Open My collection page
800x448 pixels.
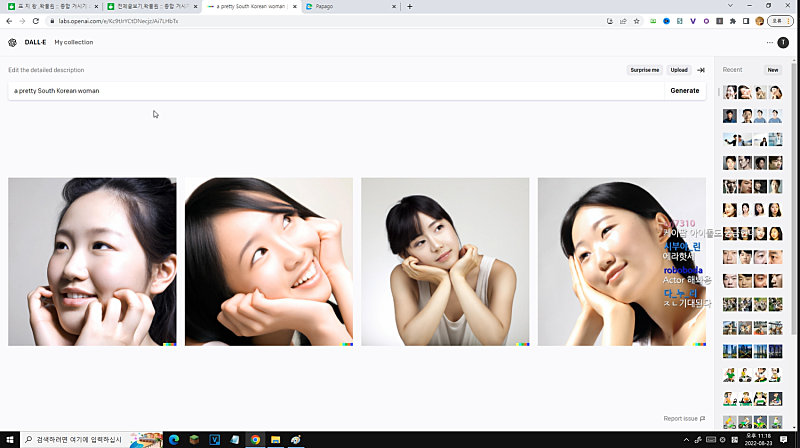[x=73, y=42]
